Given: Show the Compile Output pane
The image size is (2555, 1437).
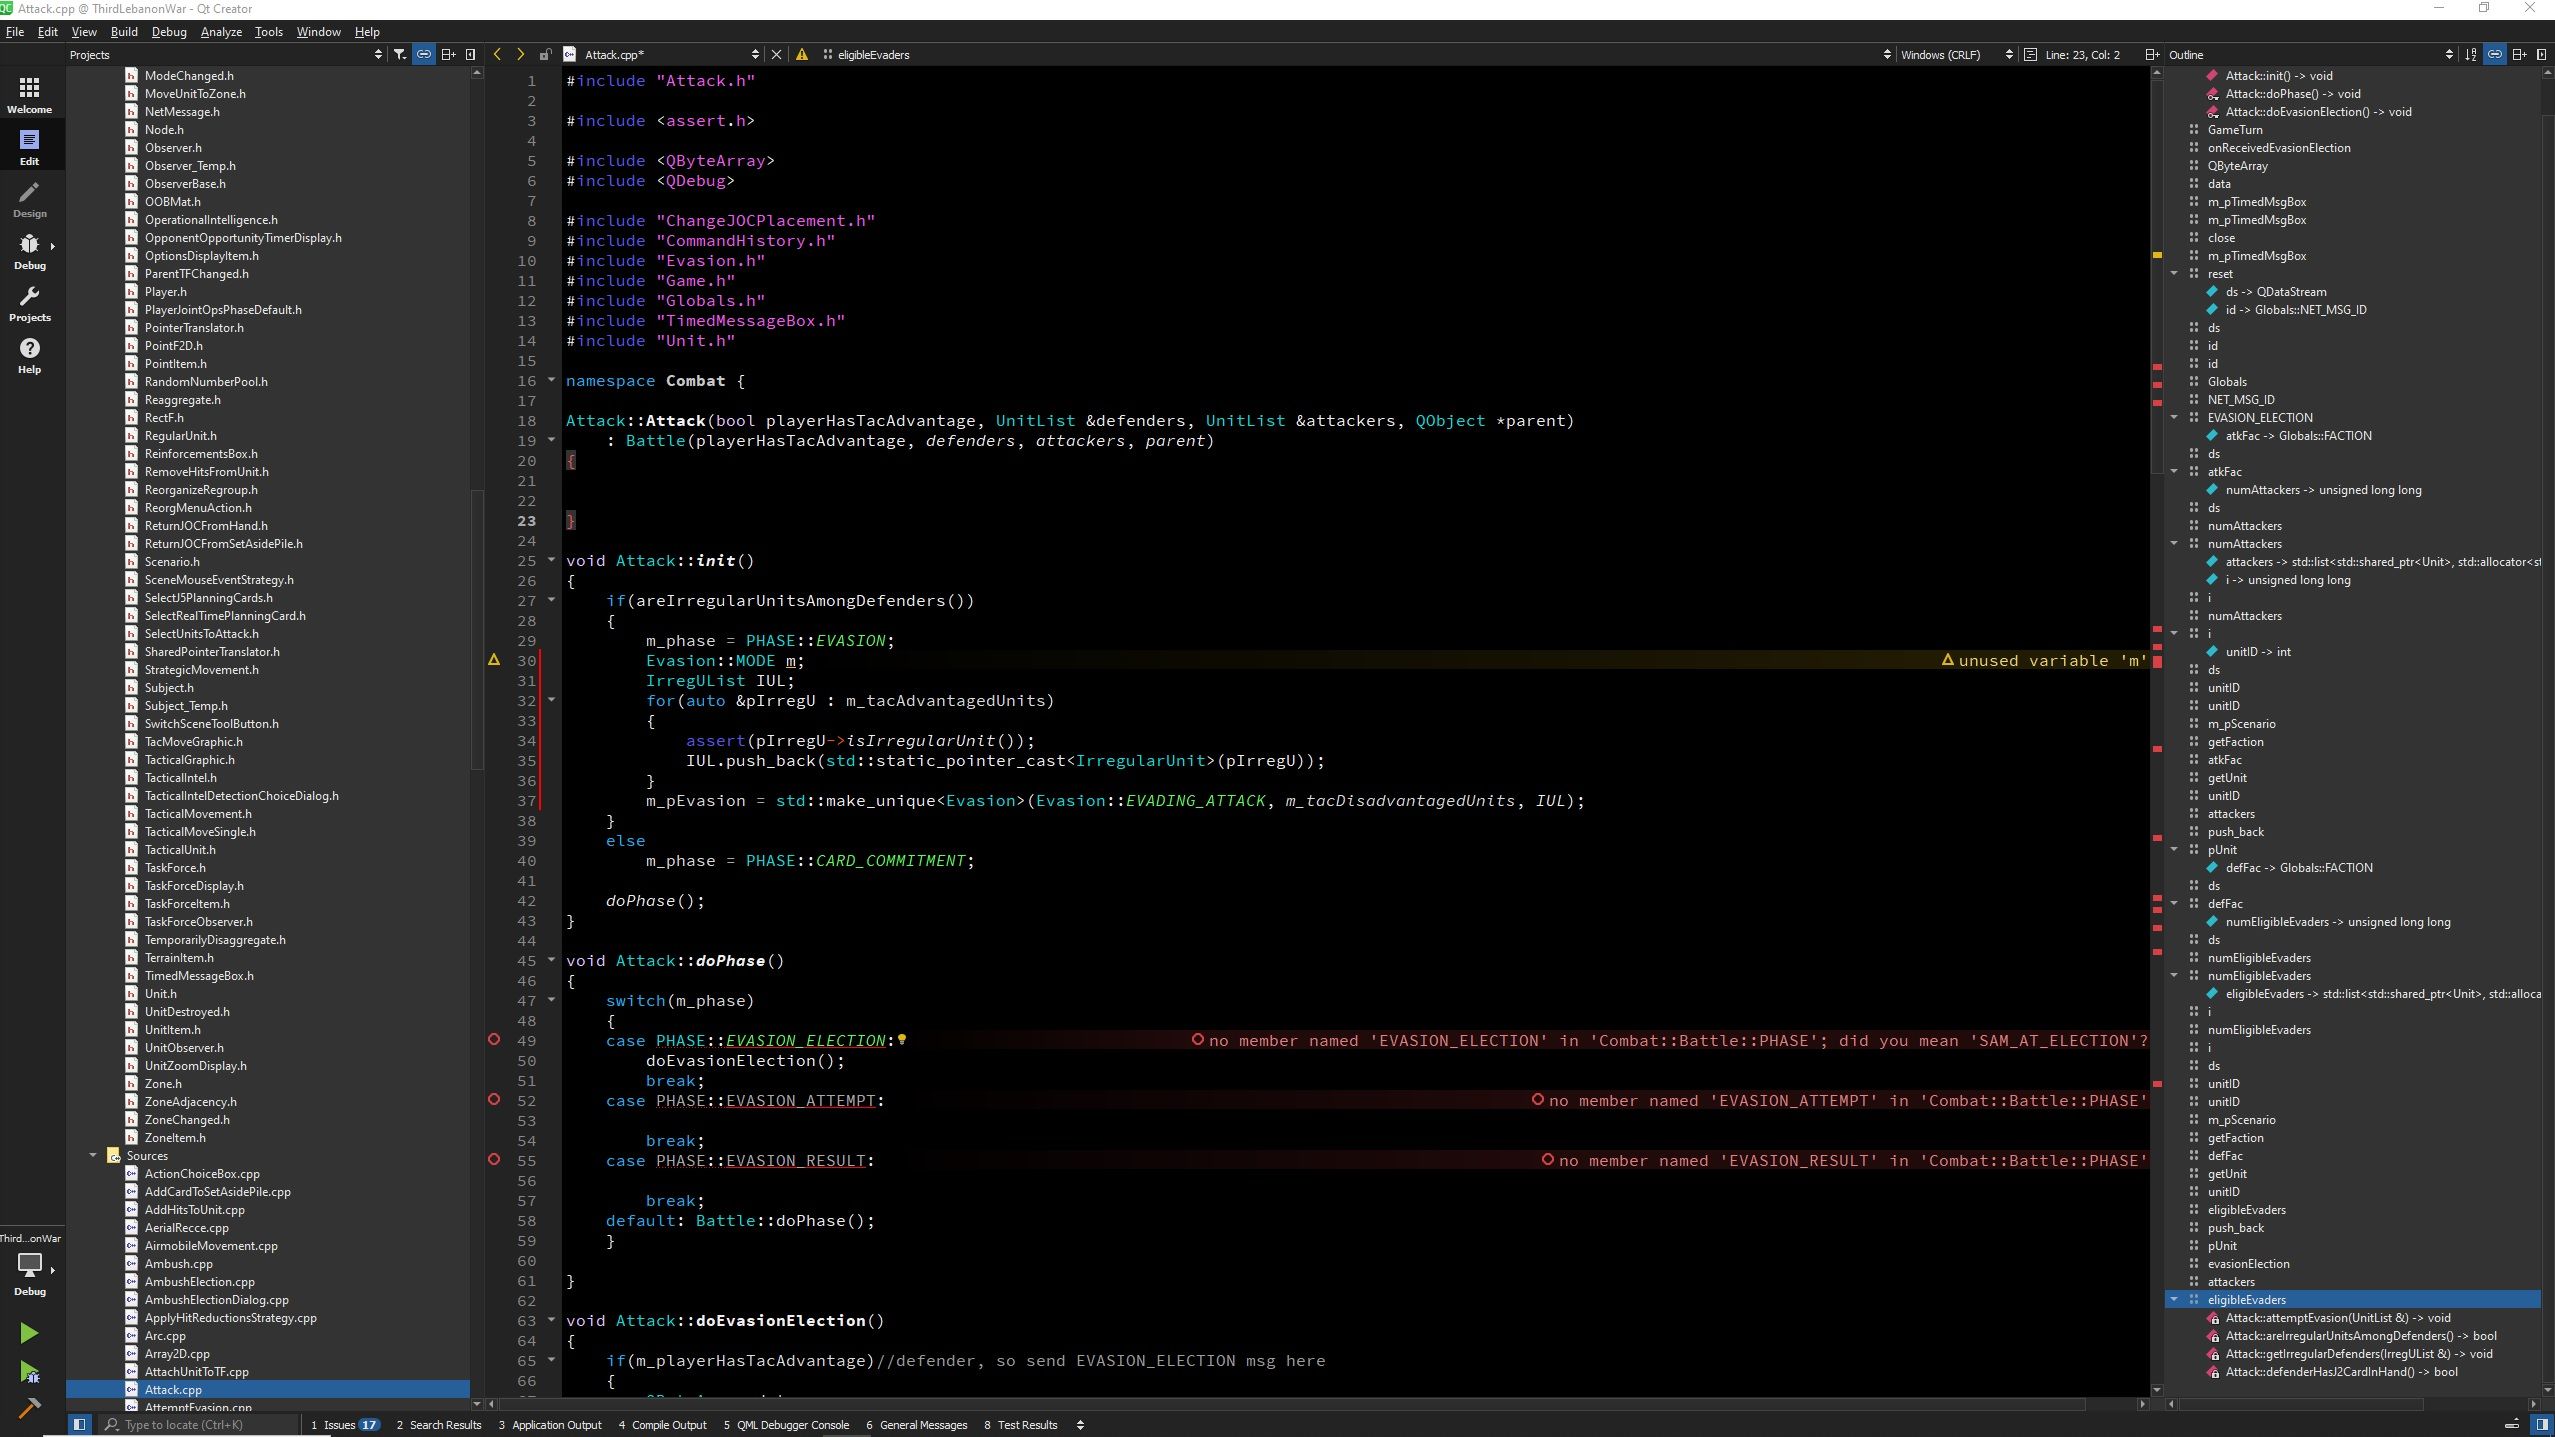Looking at the screenshot, I should [x=662, y=1424].
